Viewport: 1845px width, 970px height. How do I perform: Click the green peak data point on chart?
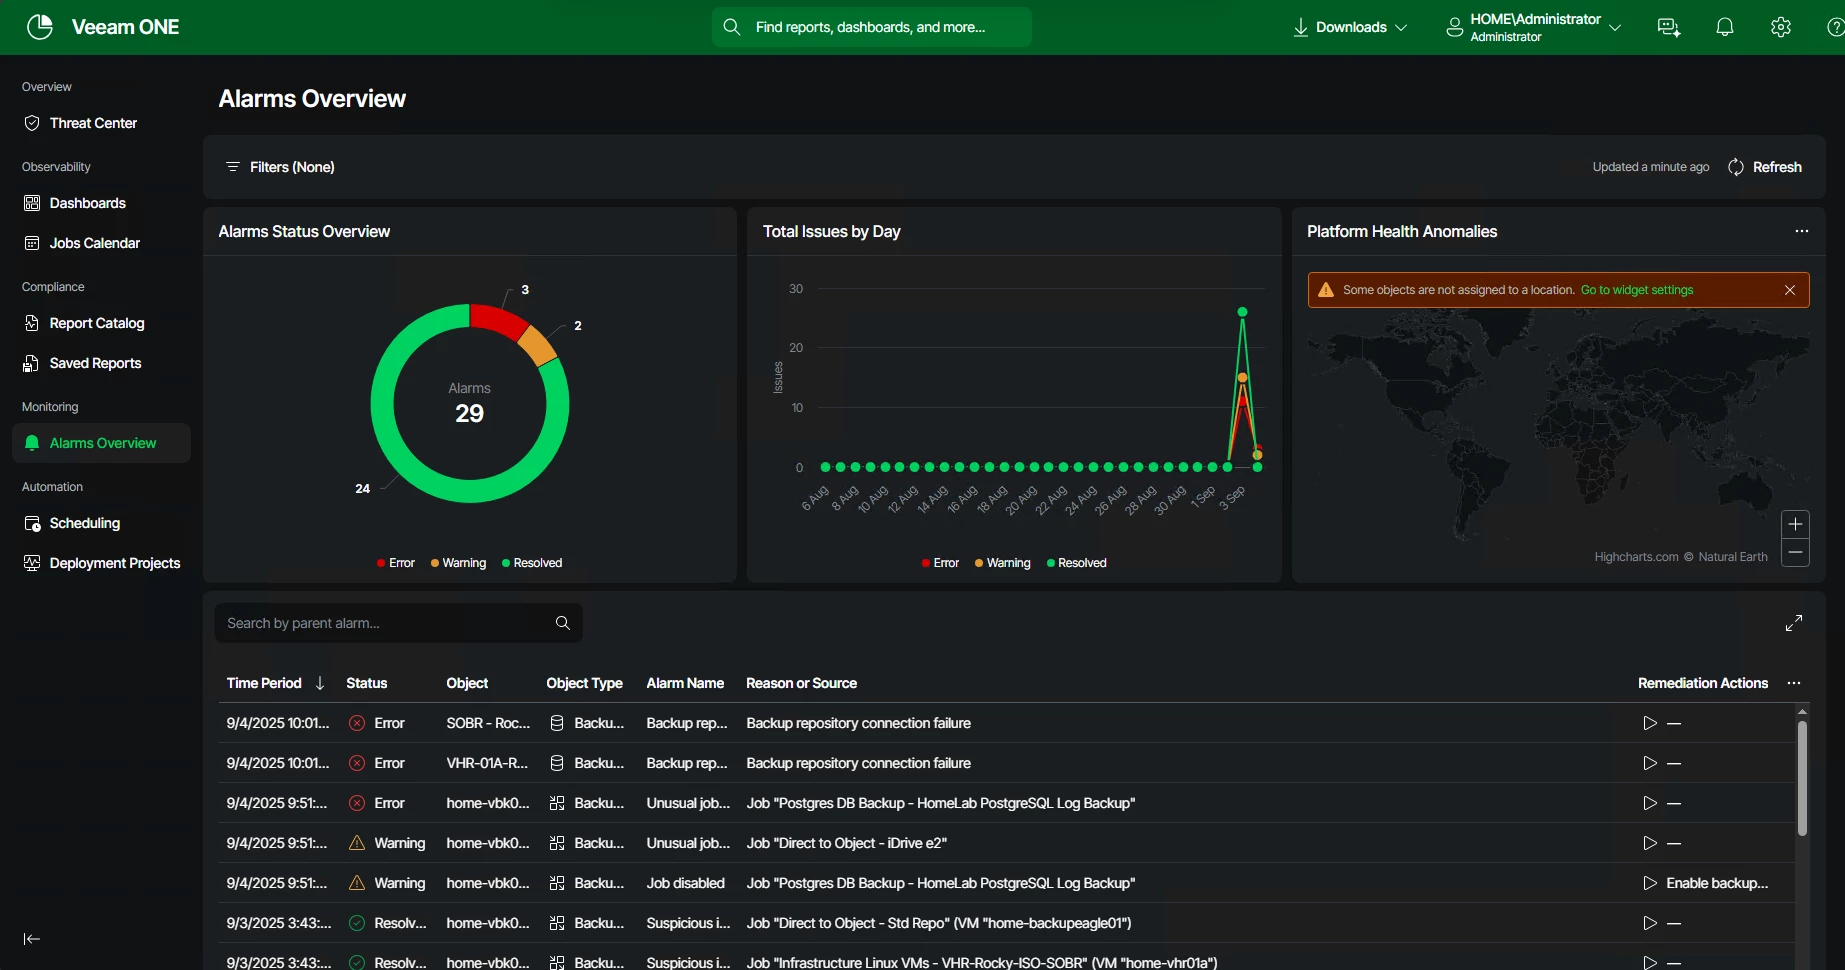1242,312
